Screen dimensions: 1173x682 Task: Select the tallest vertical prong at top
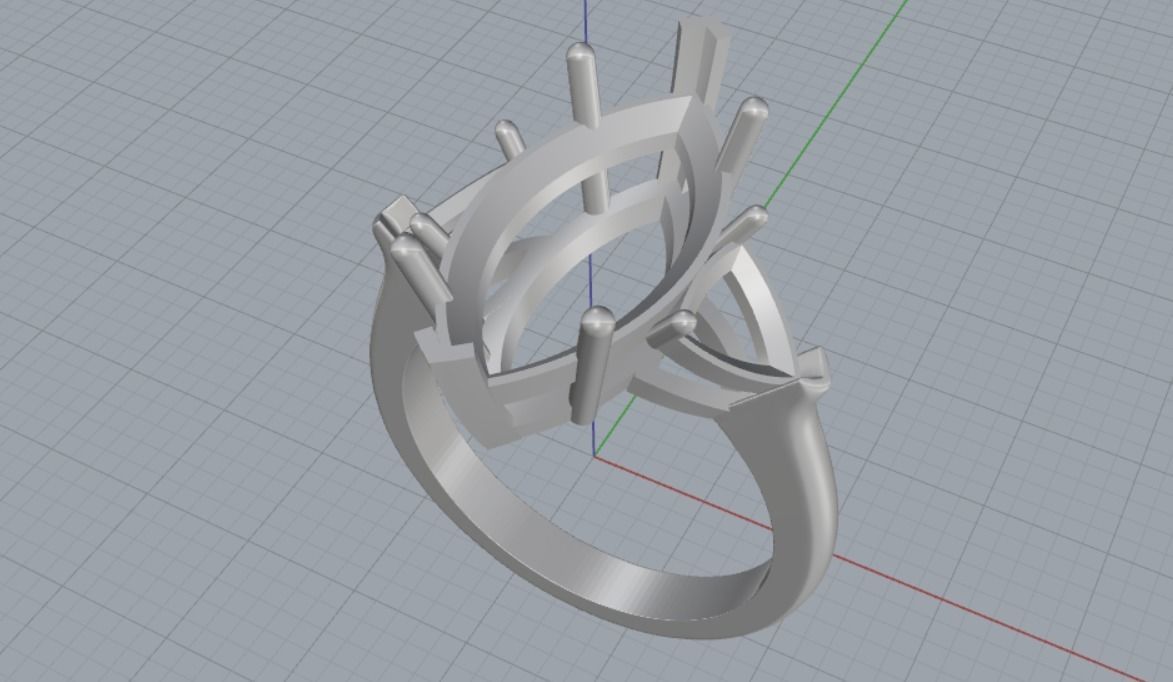point(584,86)
